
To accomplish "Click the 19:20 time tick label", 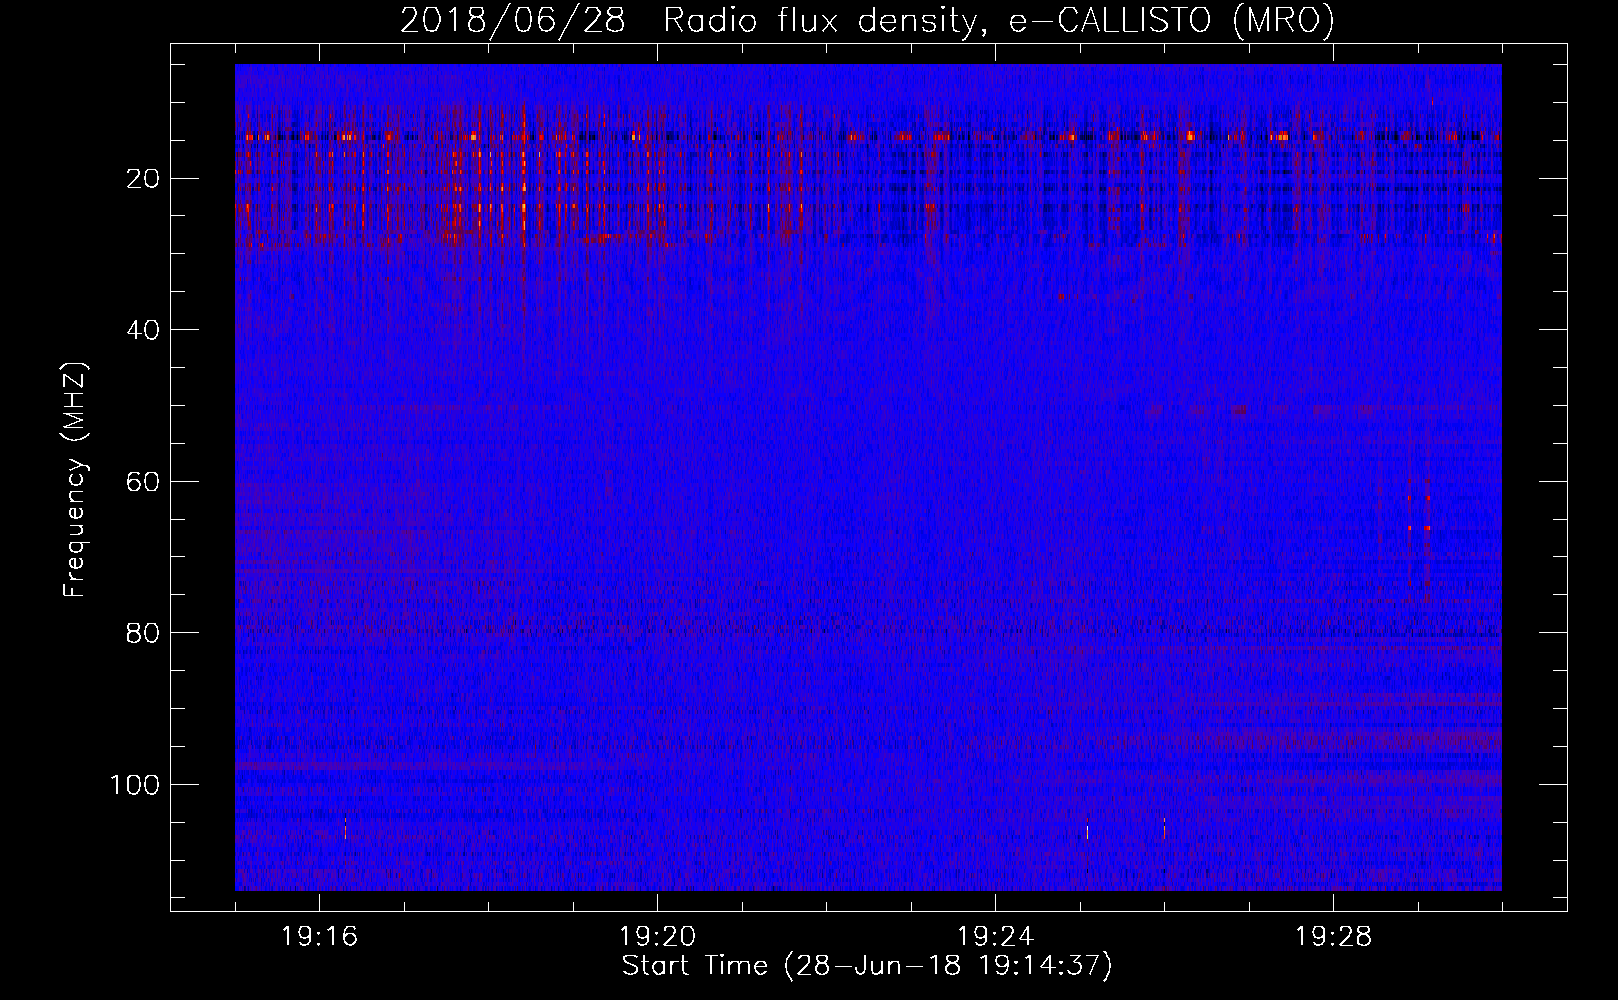I will click(x=657, y=937).
